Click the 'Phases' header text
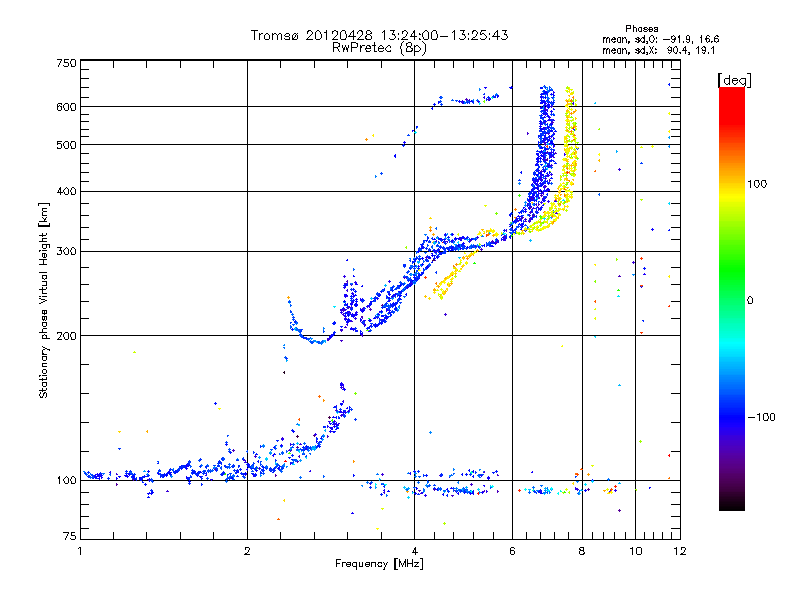Screen dimensions: 800x600 click(641, 29)
